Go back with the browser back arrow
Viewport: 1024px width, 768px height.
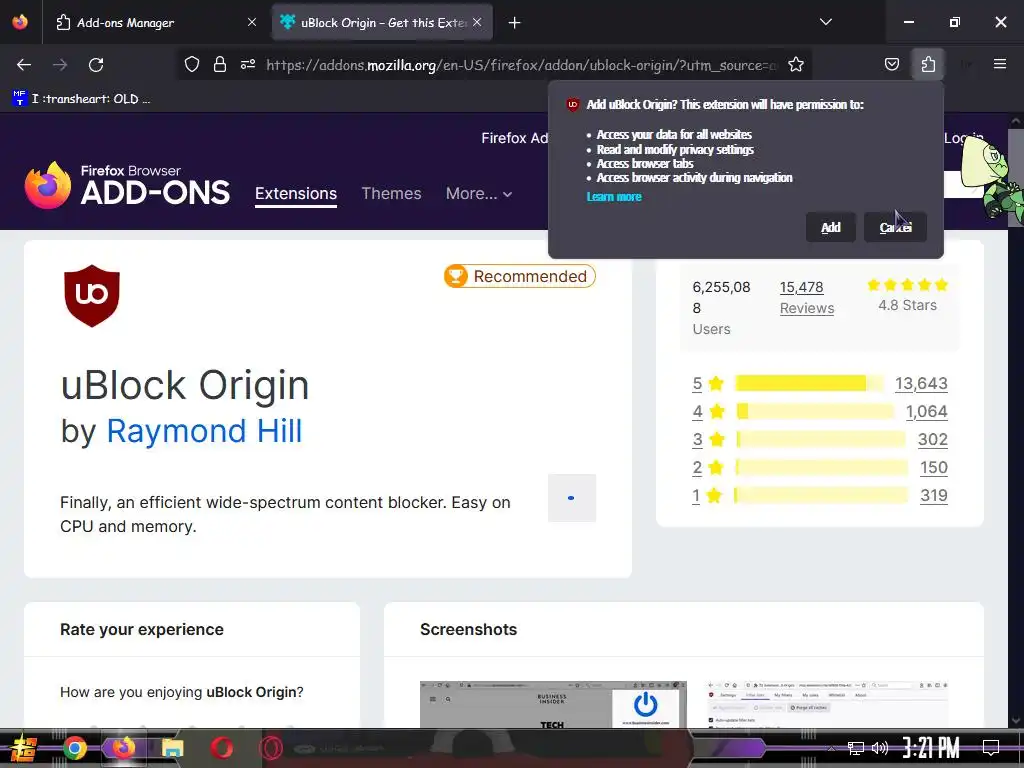24,65
